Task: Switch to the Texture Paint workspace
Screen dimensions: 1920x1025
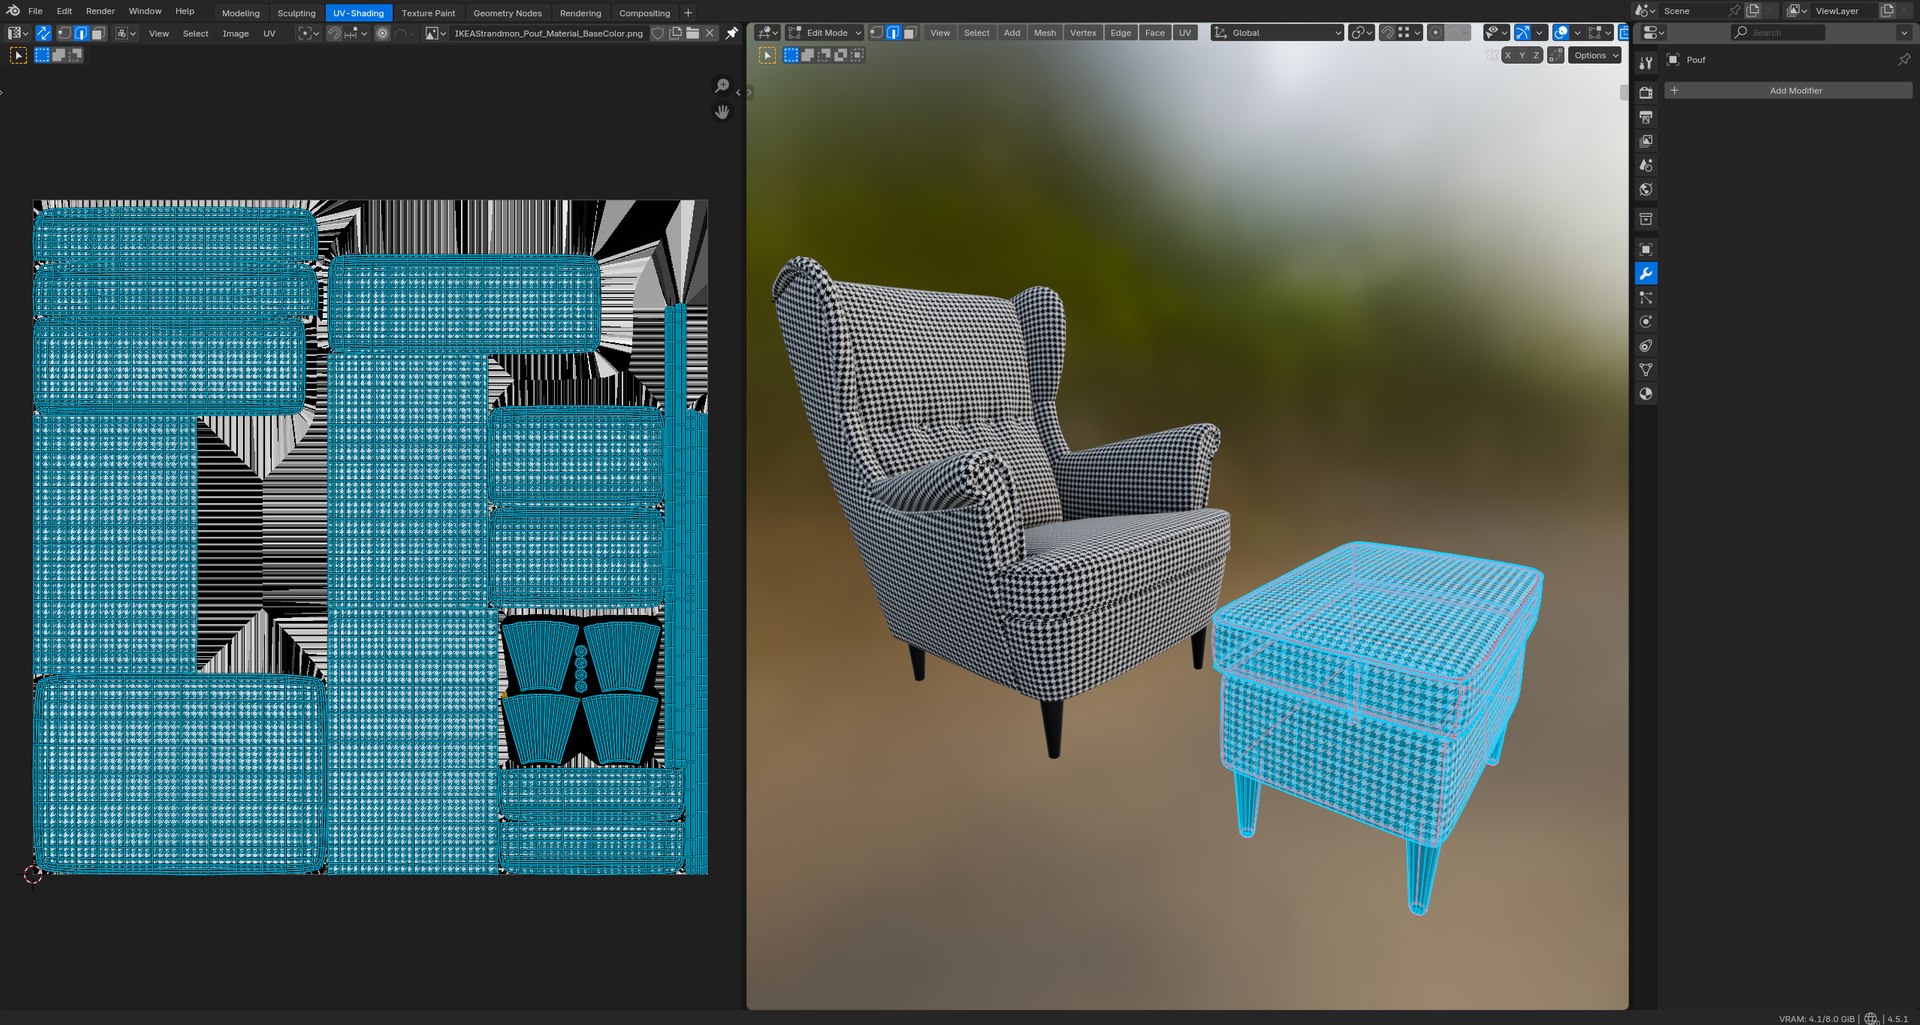Action: point(428,13)
